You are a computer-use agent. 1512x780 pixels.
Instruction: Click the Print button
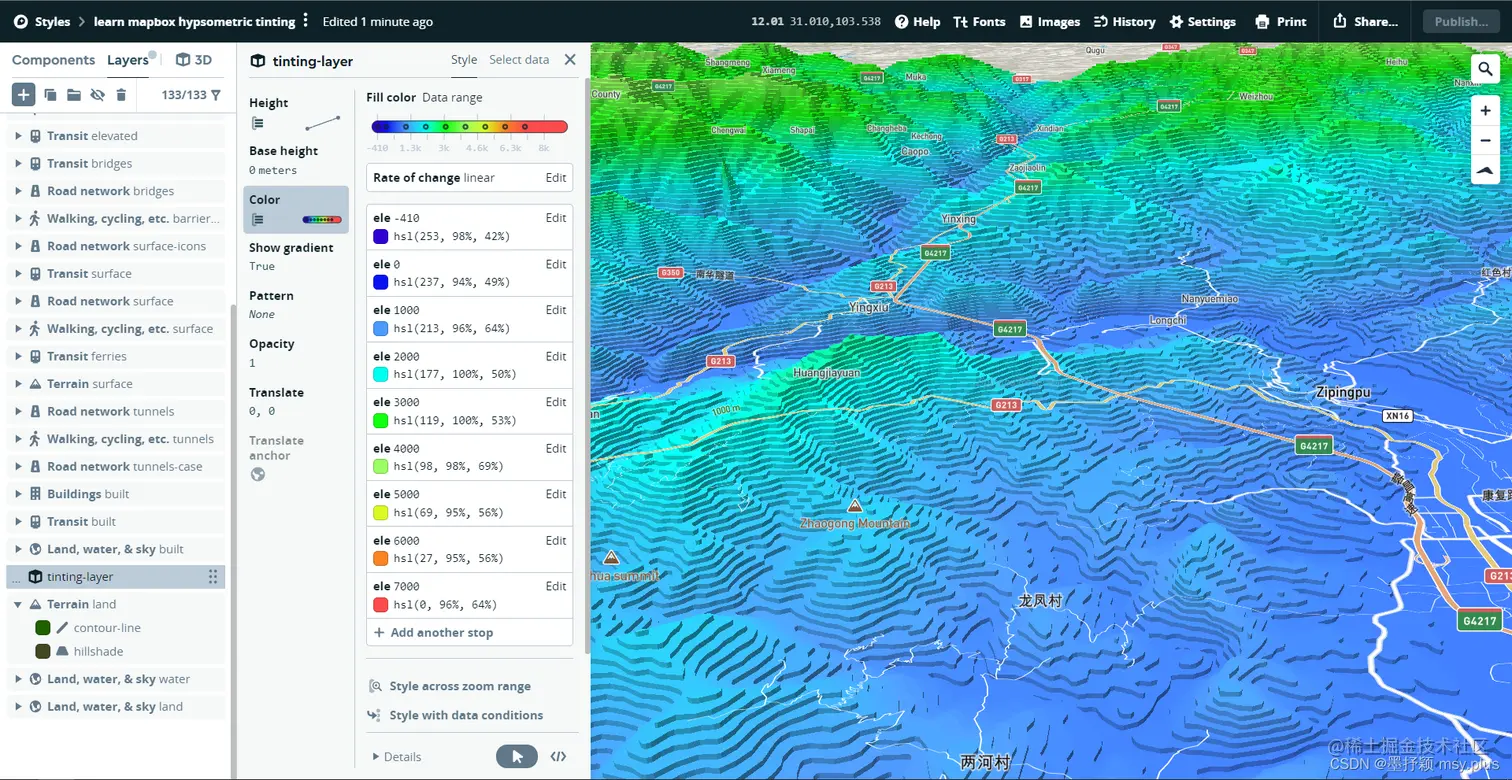[x=1281, y=21]
